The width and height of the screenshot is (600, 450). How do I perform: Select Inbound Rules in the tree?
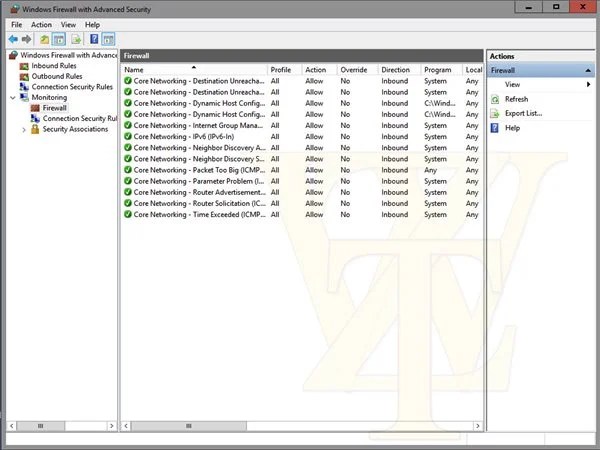tap(54, 66)
